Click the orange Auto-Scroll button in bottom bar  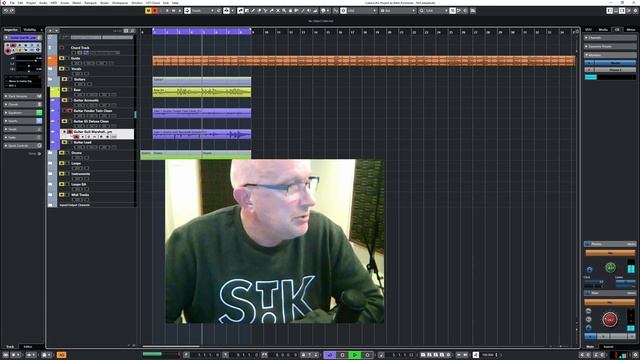tap(61, 355)
